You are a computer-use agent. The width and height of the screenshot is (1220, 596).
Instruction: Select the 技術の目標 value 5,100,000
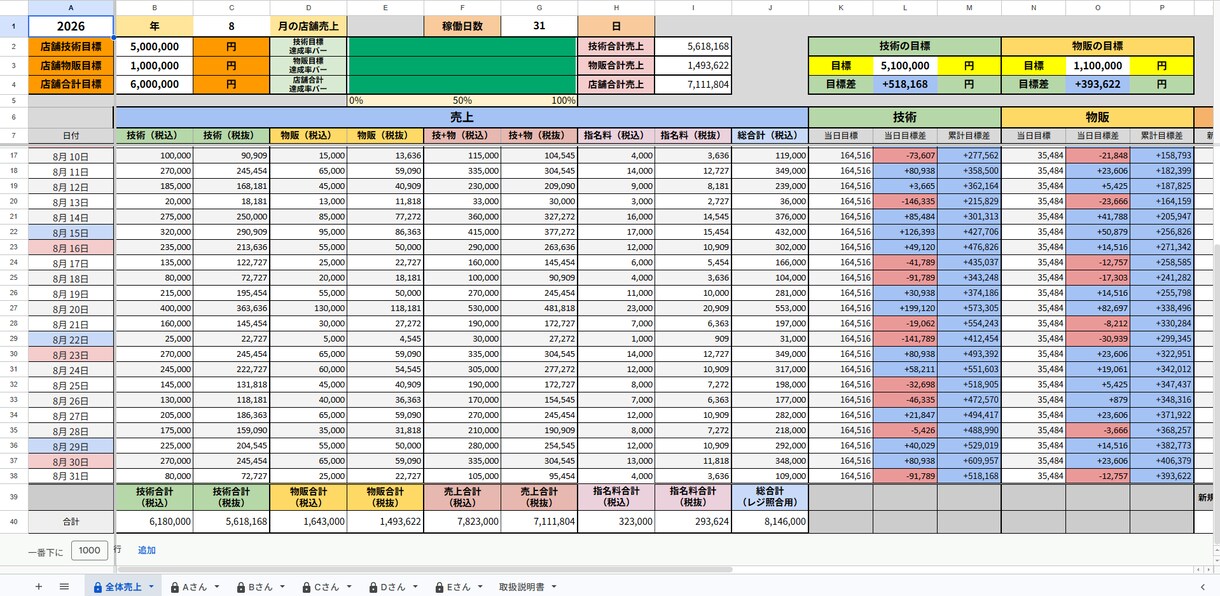coord(905,65)
